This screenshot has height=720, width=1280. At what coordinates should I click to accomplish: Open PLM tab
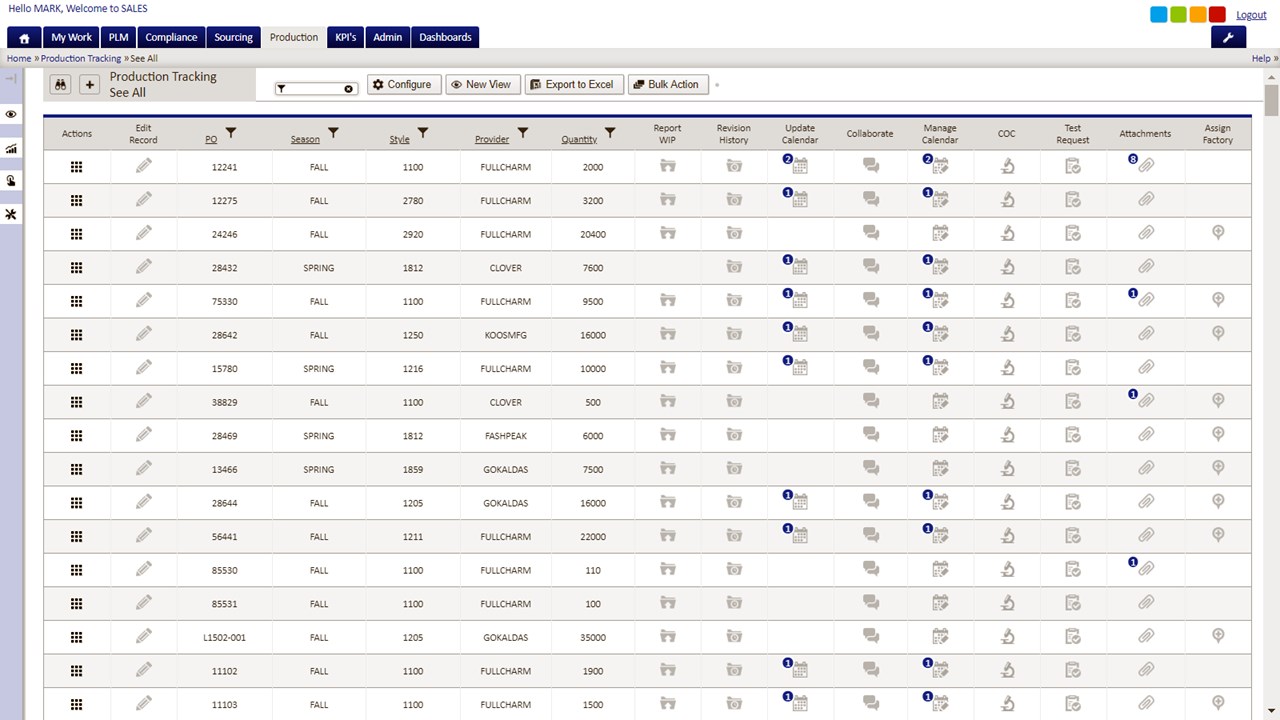coord(118,37)
